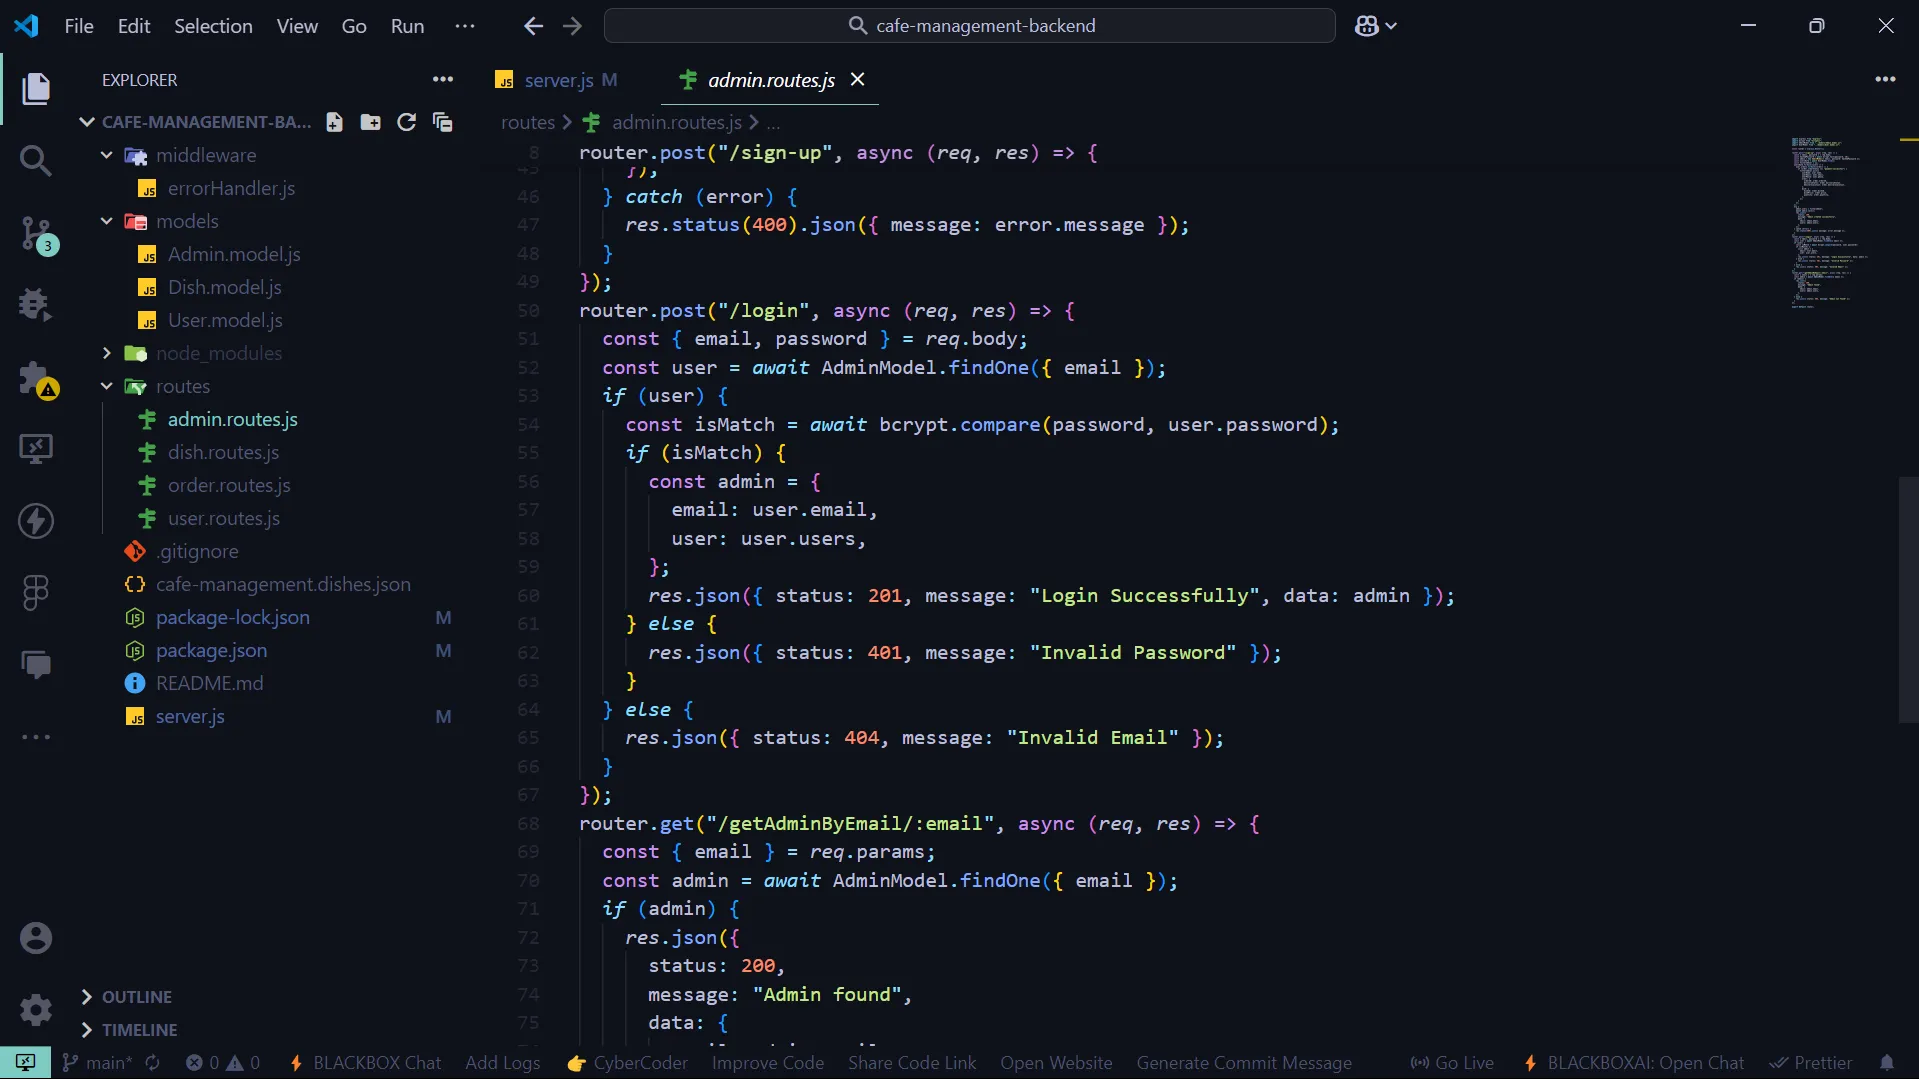
Task: Click main branch in status bar
Action: pos(98,1063)
